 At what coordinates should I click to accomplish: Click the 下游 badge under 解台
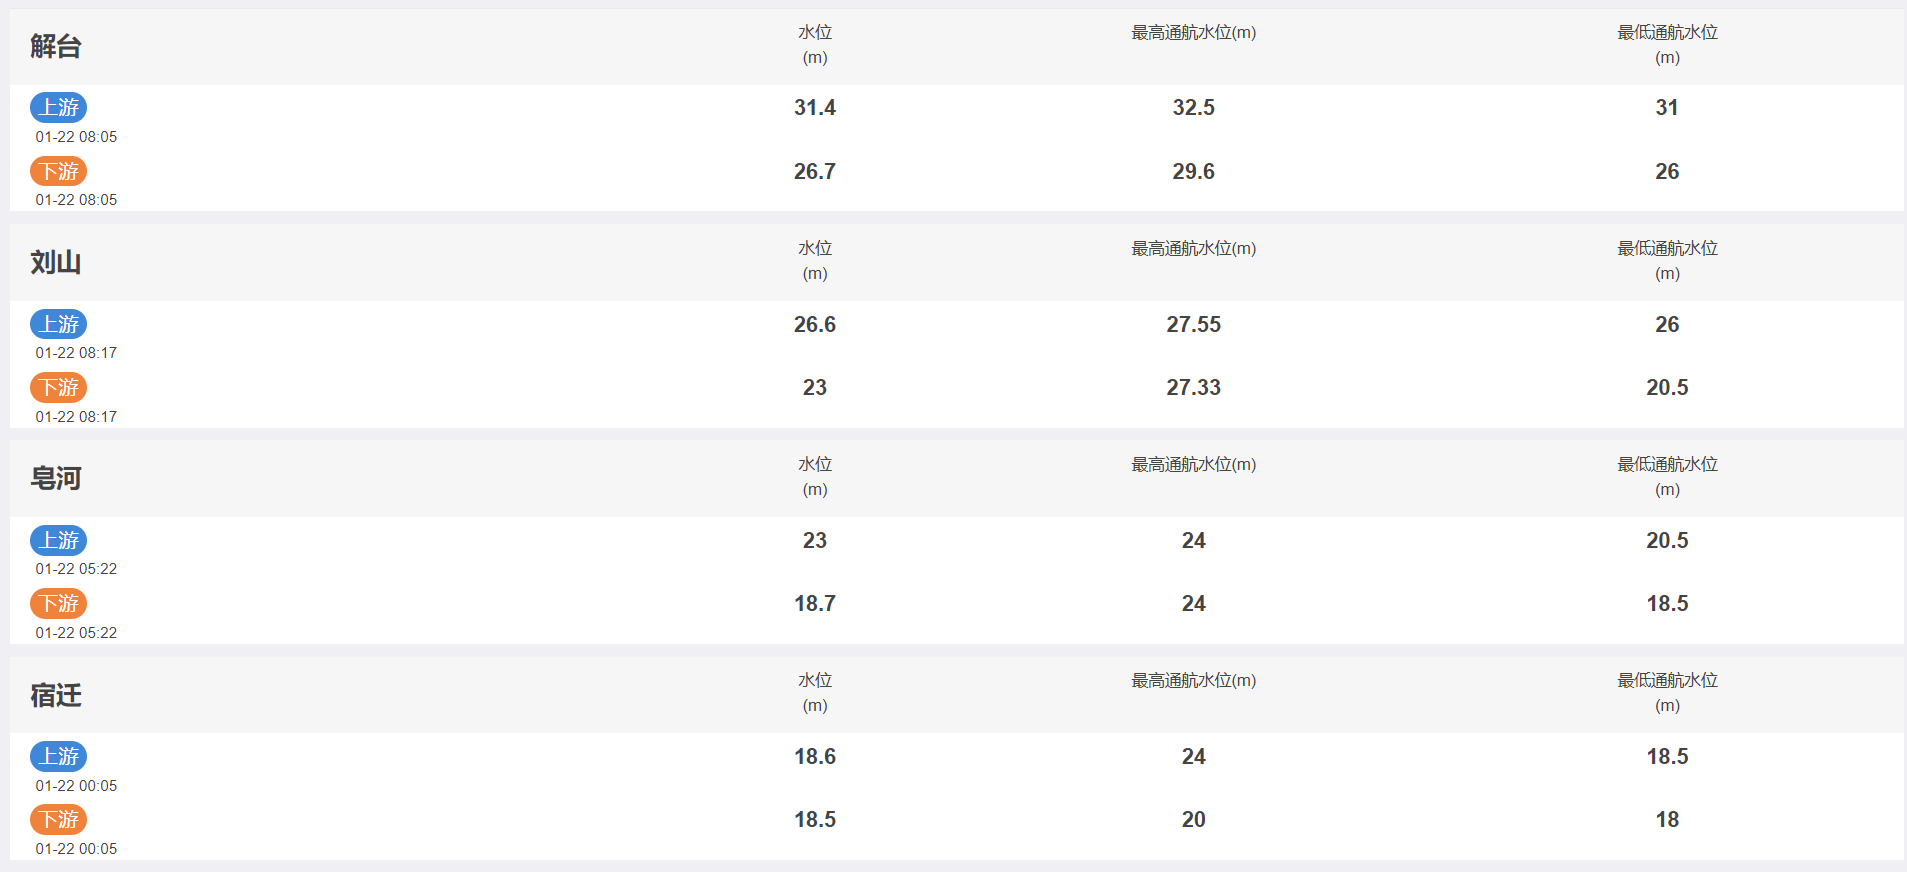[58, 171]
